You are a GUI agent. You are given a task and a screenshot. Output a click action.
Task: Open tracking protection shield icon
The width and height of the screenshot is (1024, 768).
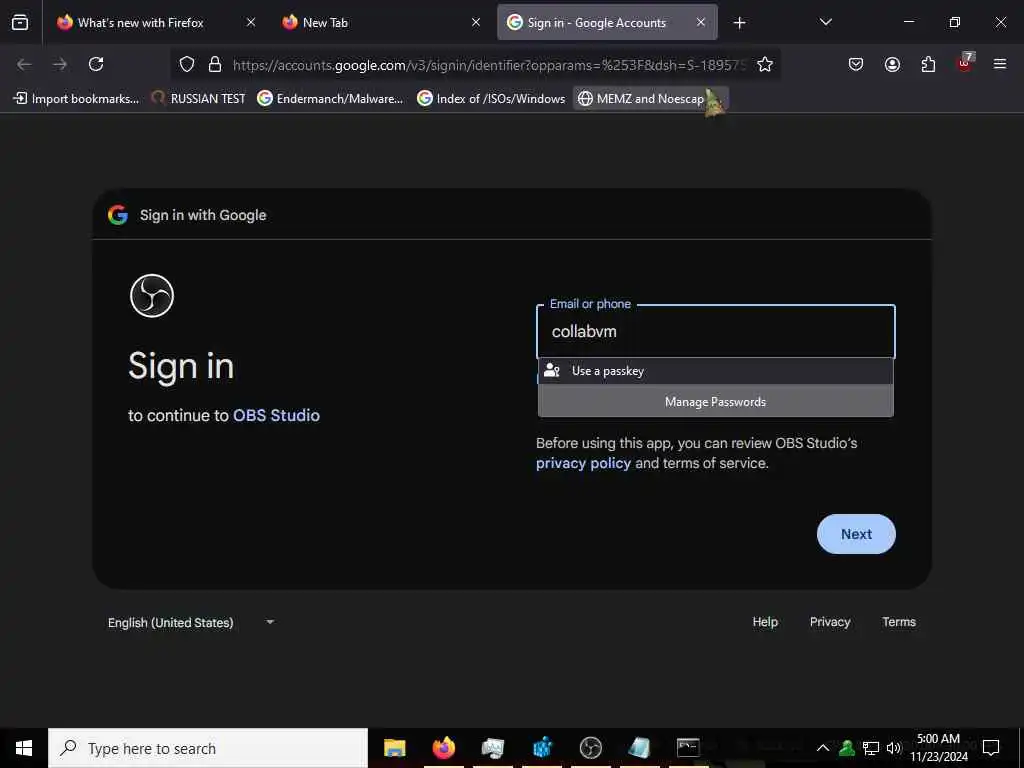point(187,64)
